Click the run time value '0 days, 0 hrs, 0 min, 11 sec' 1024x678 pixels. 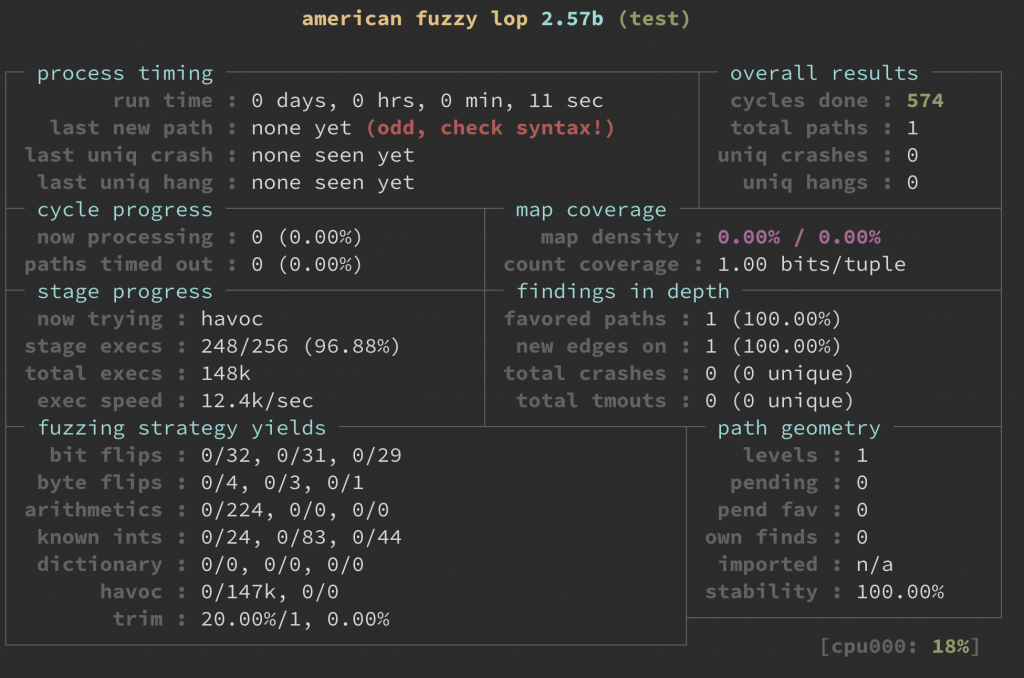click(427, 101)
